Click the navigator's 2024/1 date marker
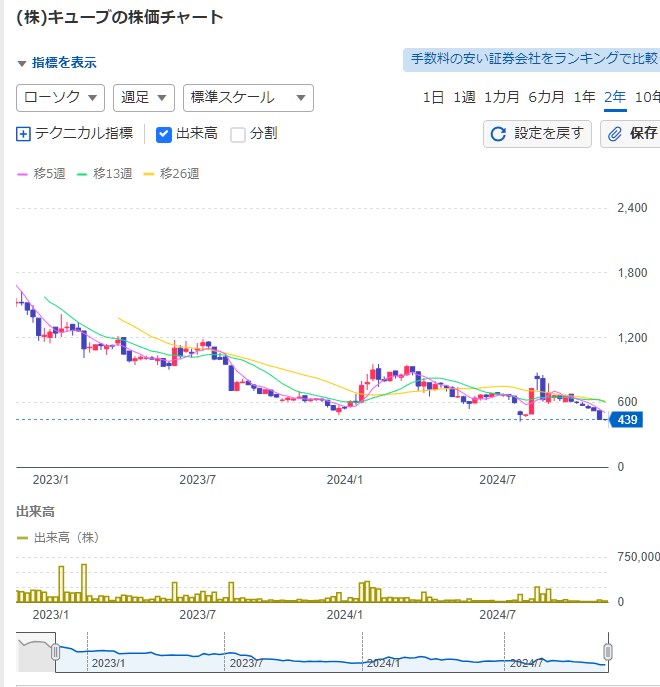This screenshot has height=687, width=660. click(383, 663)
